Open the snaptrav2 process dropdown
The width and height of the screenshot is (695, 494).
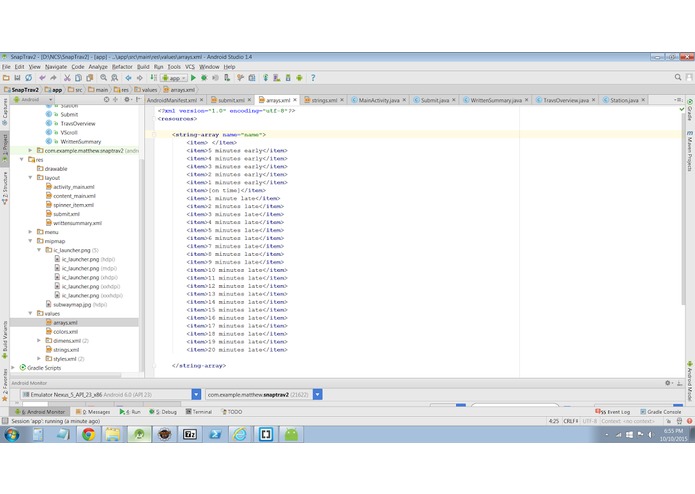click(x=317, y=394)
